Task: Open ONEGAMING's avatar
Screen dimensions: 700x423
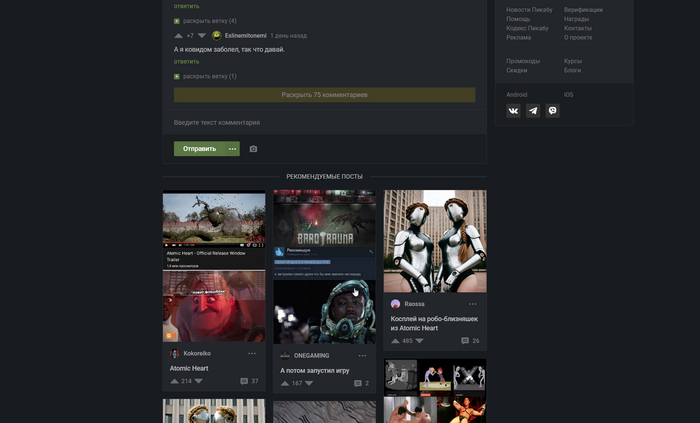Action: pyautogui.click(x=285, y=356)
